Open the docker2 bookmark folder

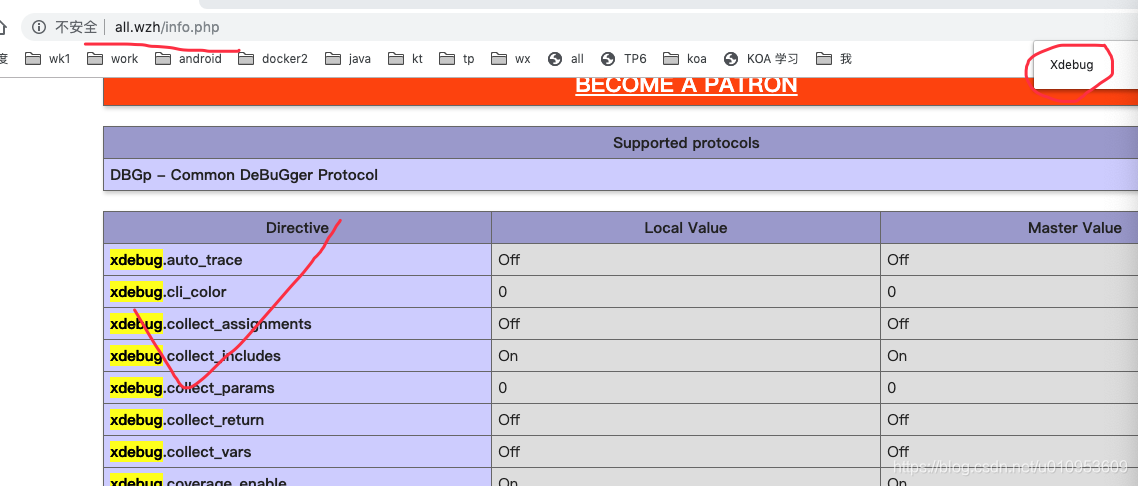pos(273,59)
